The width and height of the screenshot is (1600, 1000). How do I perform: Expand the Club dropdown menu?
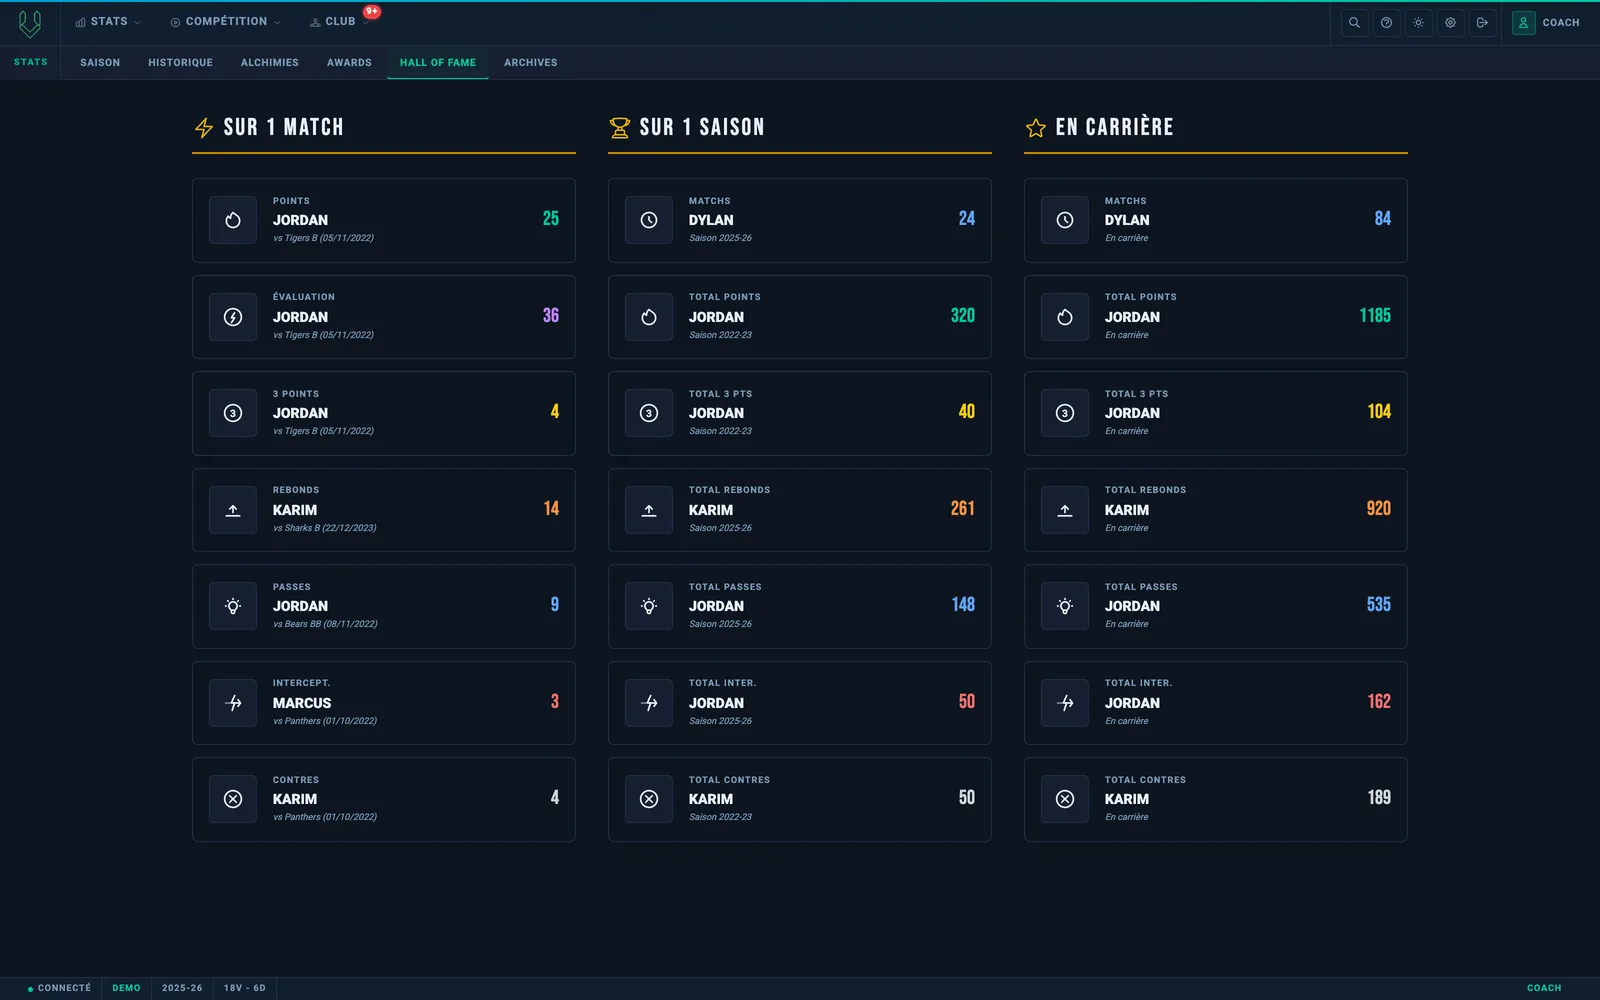click(x=340, y=22)
